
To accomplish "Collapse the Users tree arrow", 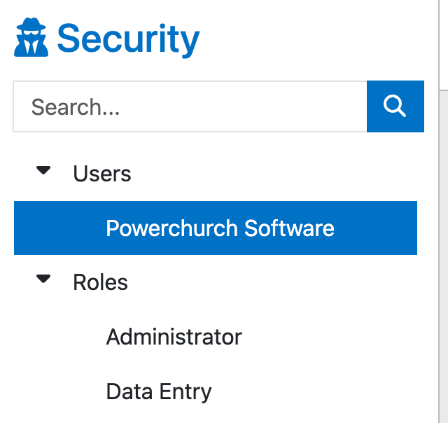I will coord(43,170).
